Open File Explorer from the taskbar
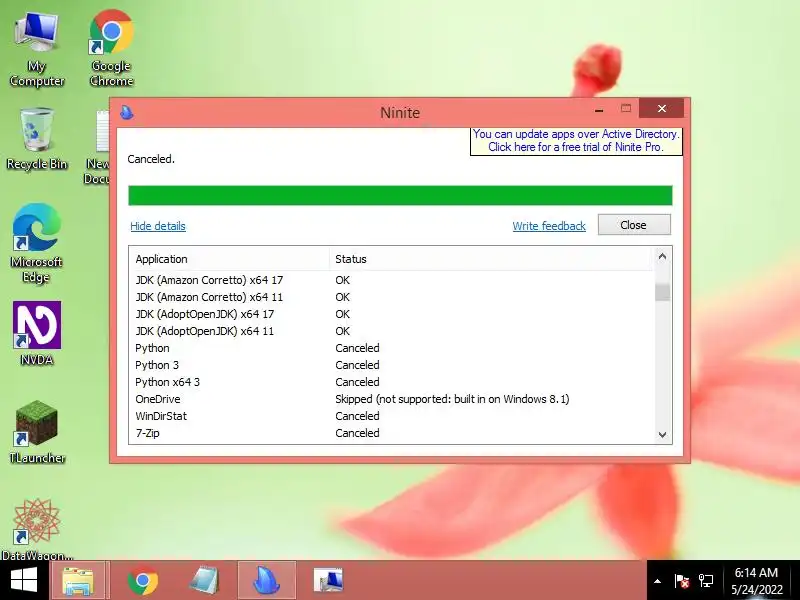800x600 pixels. [x=78, y=581]
